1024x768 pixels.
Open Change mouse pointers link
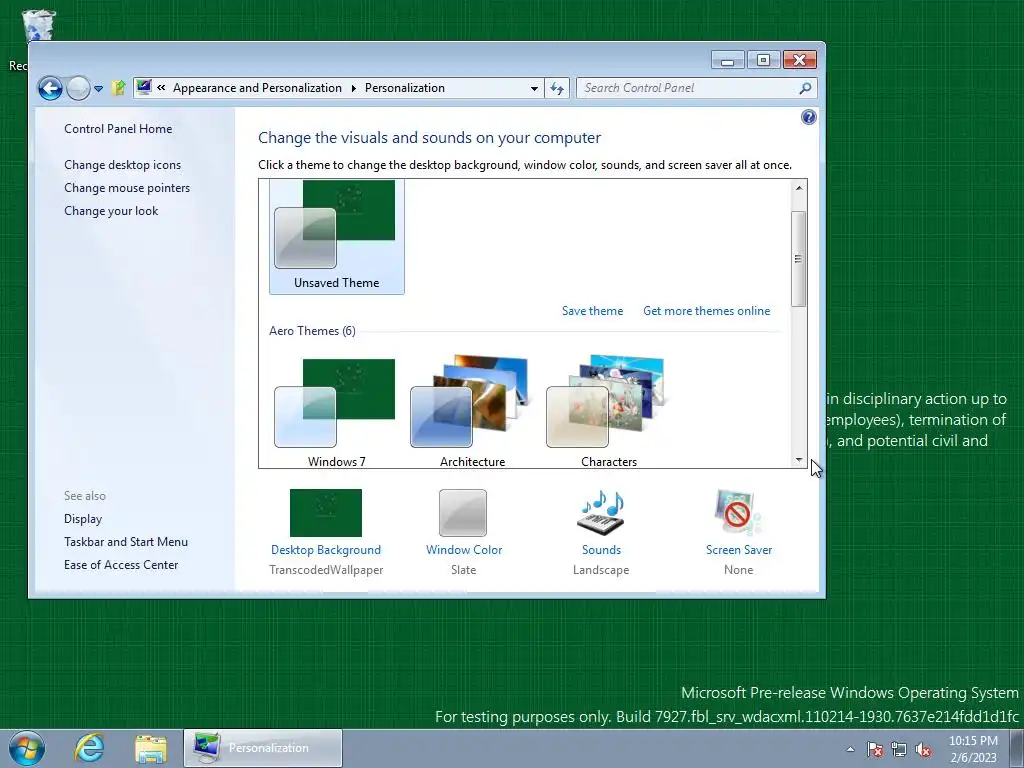127,187
